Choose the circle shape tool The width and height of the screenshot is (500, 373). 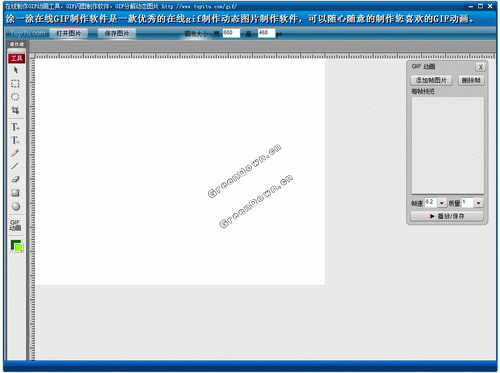[16, 206]
